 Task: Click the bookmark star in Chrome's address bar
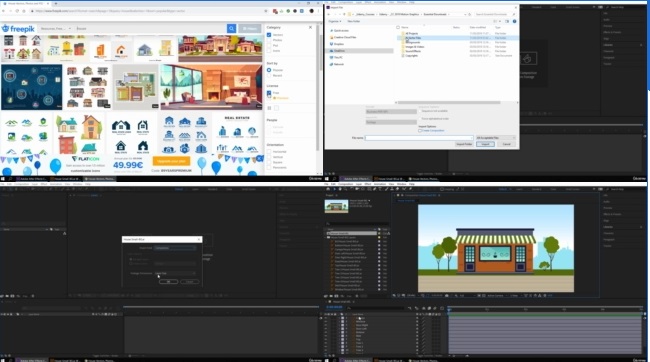266,11
